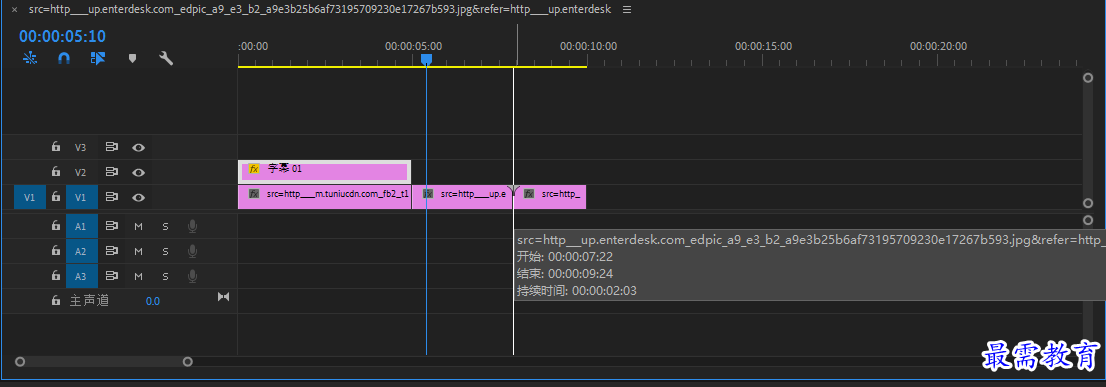Open the sequence panel hamburger menu

pos(627,10)
